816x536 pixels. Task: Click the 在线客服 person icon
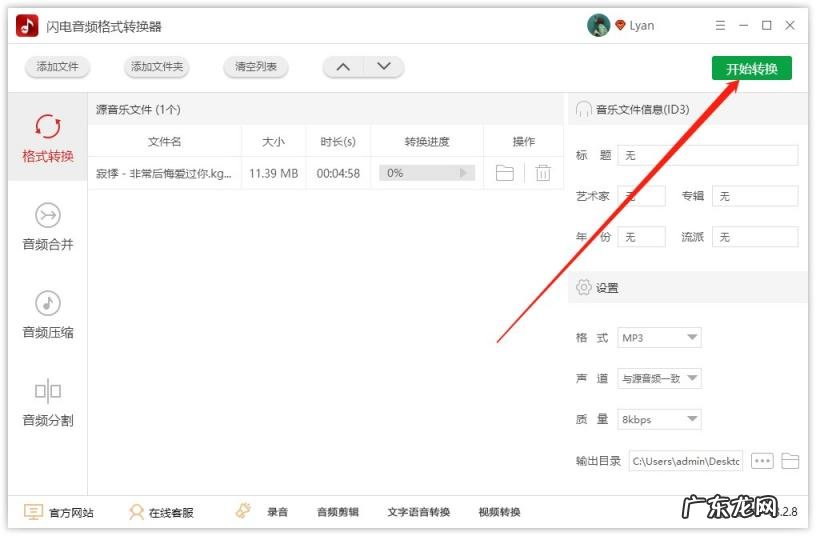136,512
